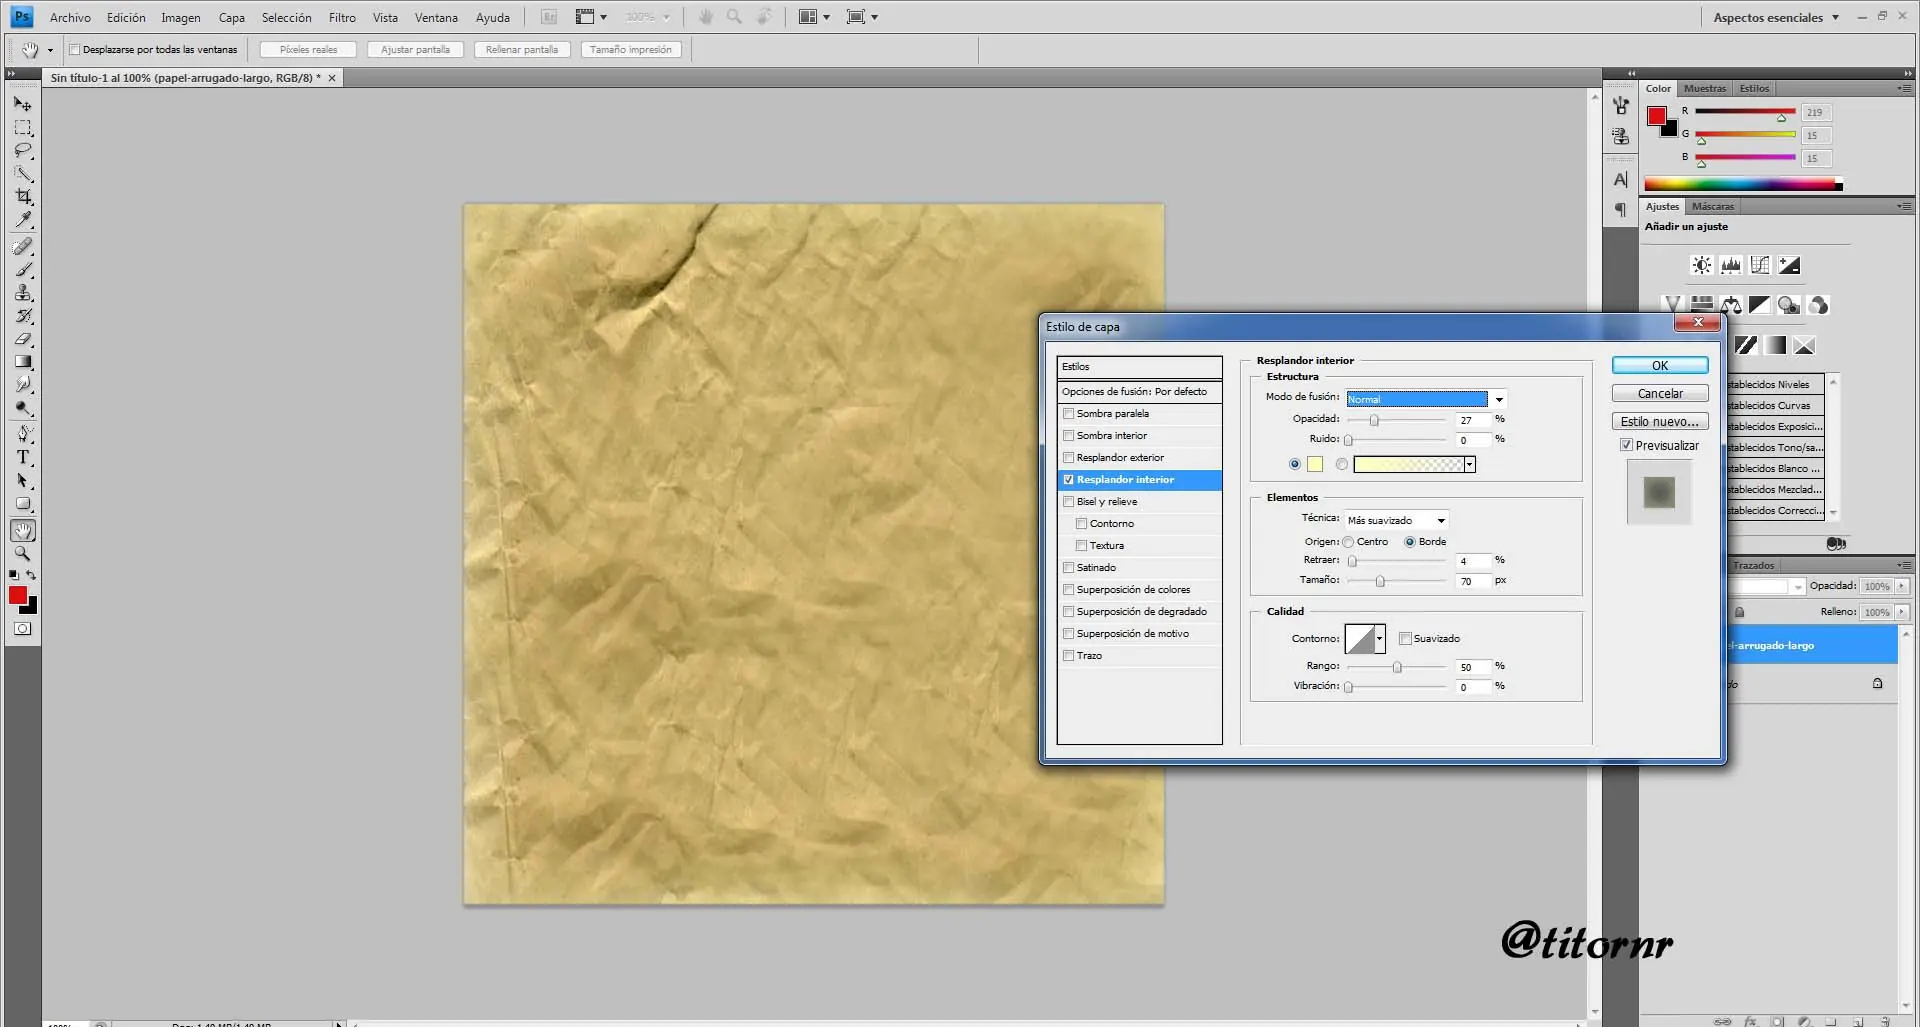The width and height of the screenshot is (1920, 1027).
Task: Pick the Eyedropper tool
Action: pyautogui.click(x=23, y=220)
